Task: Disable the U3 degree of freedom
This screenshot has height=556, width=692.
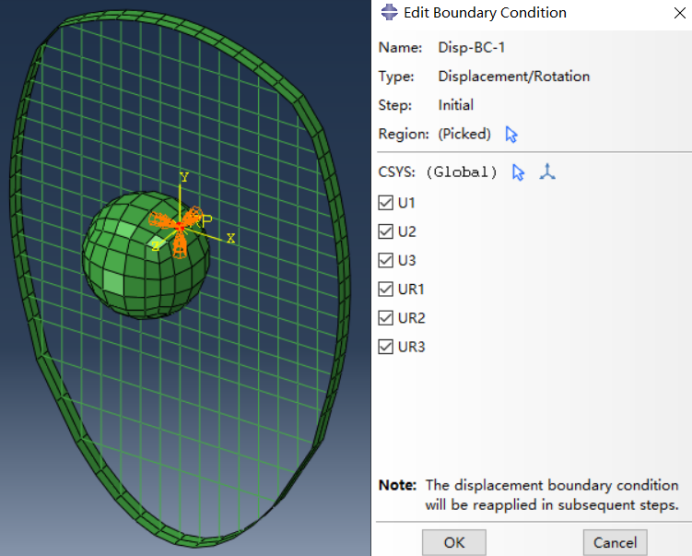Action: coord(386,261)
